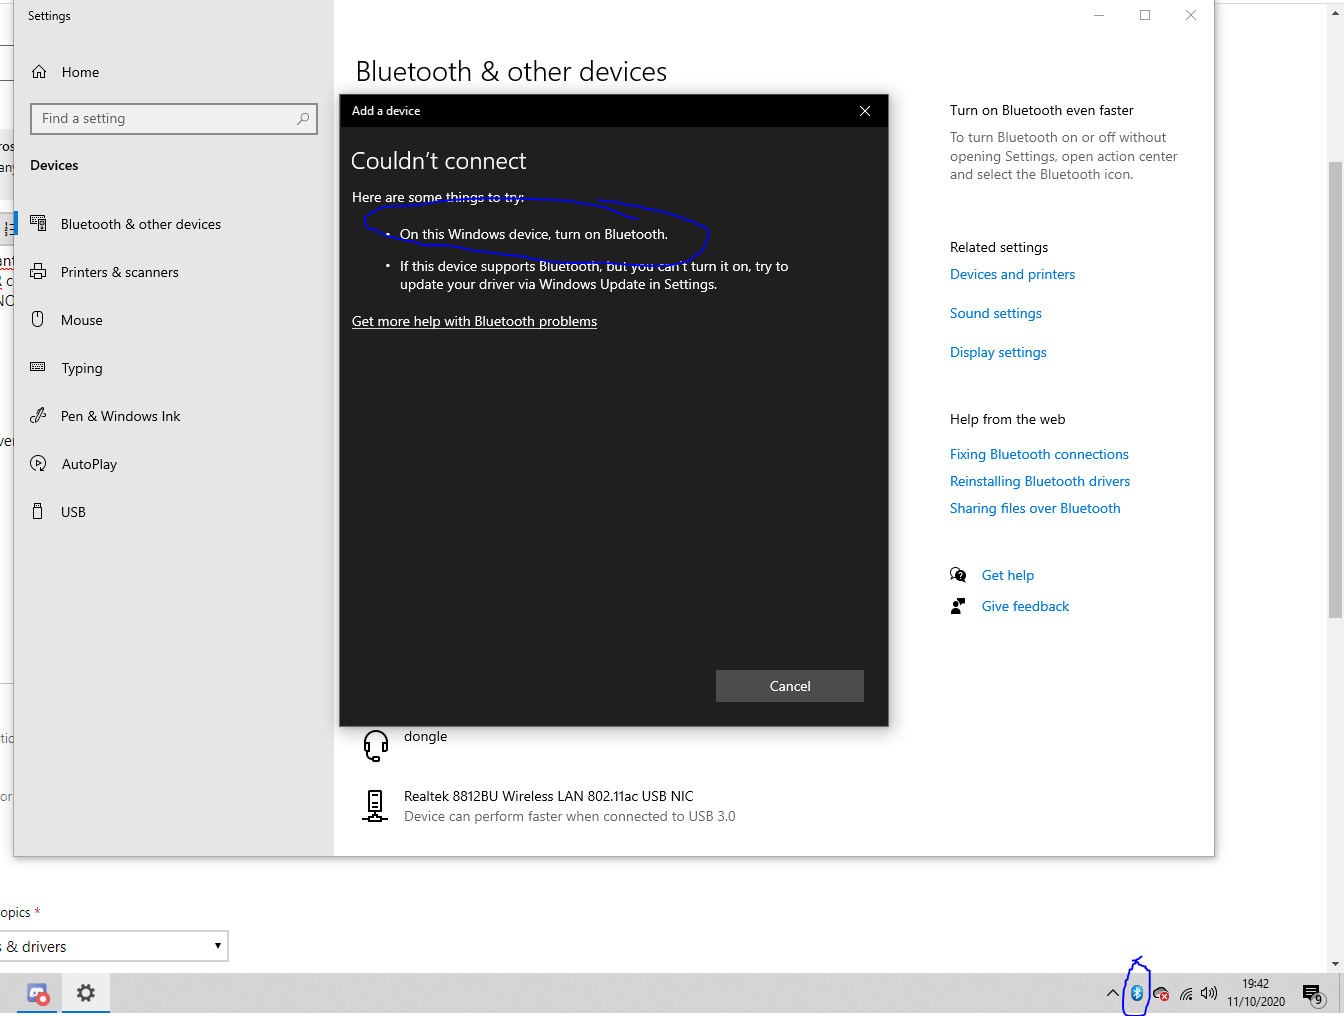The image size is (1344, 1016).
Task: Click the background page scrollbar thumb
Action: [x=1335, y=390]
